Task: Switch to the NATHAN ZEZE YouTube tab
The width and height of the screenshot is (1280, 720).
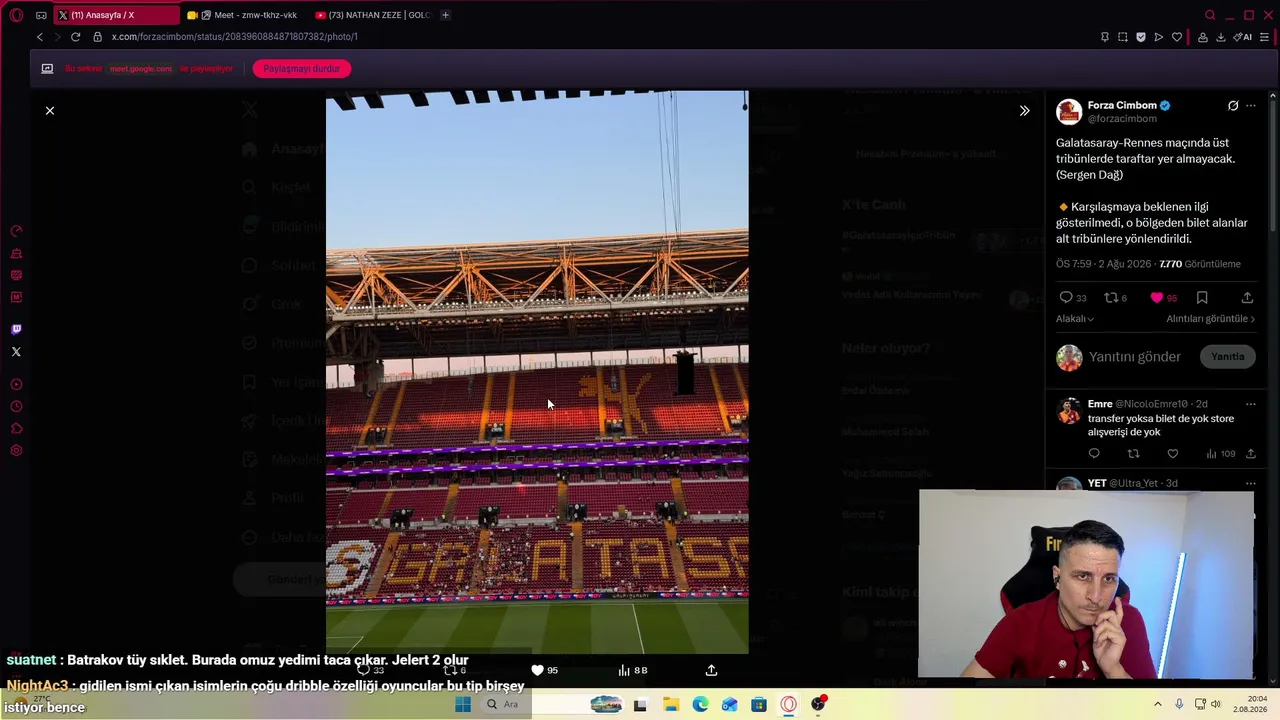Action: pyautogui.click(x=372, y=15)
